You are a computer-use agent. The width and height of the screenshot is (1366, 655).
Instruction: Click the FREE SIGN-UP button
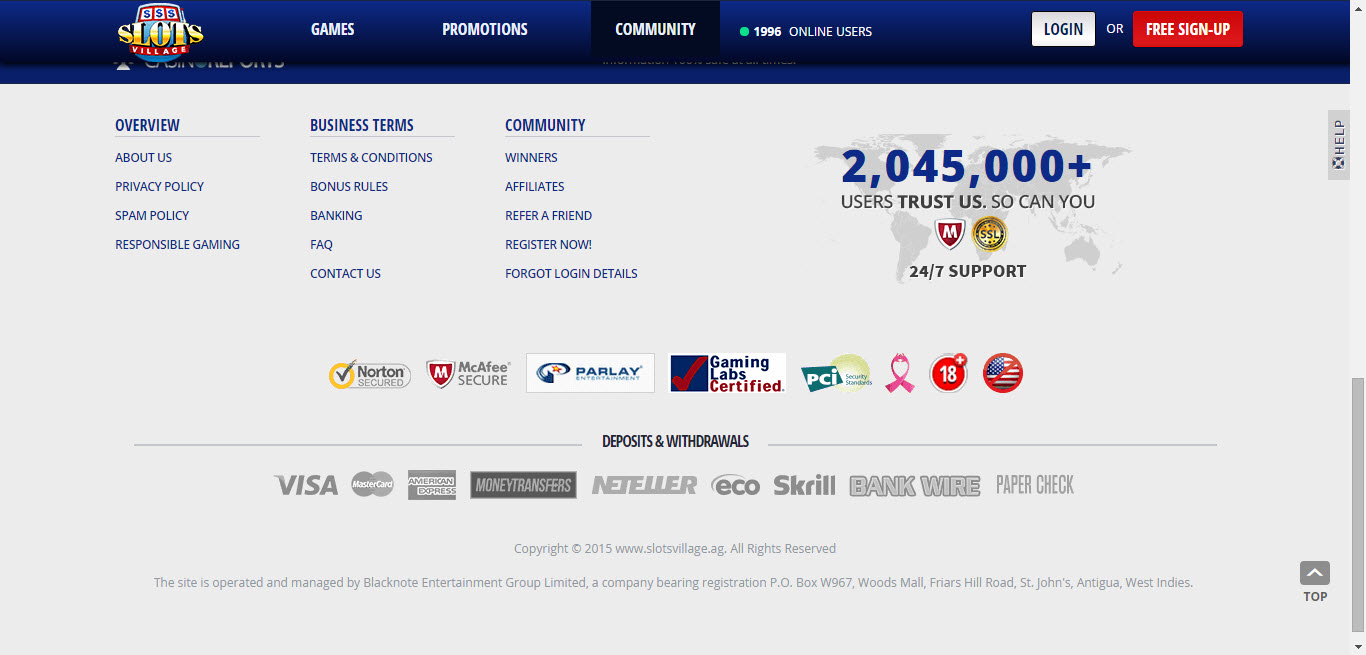click(x=1188, y=29)
